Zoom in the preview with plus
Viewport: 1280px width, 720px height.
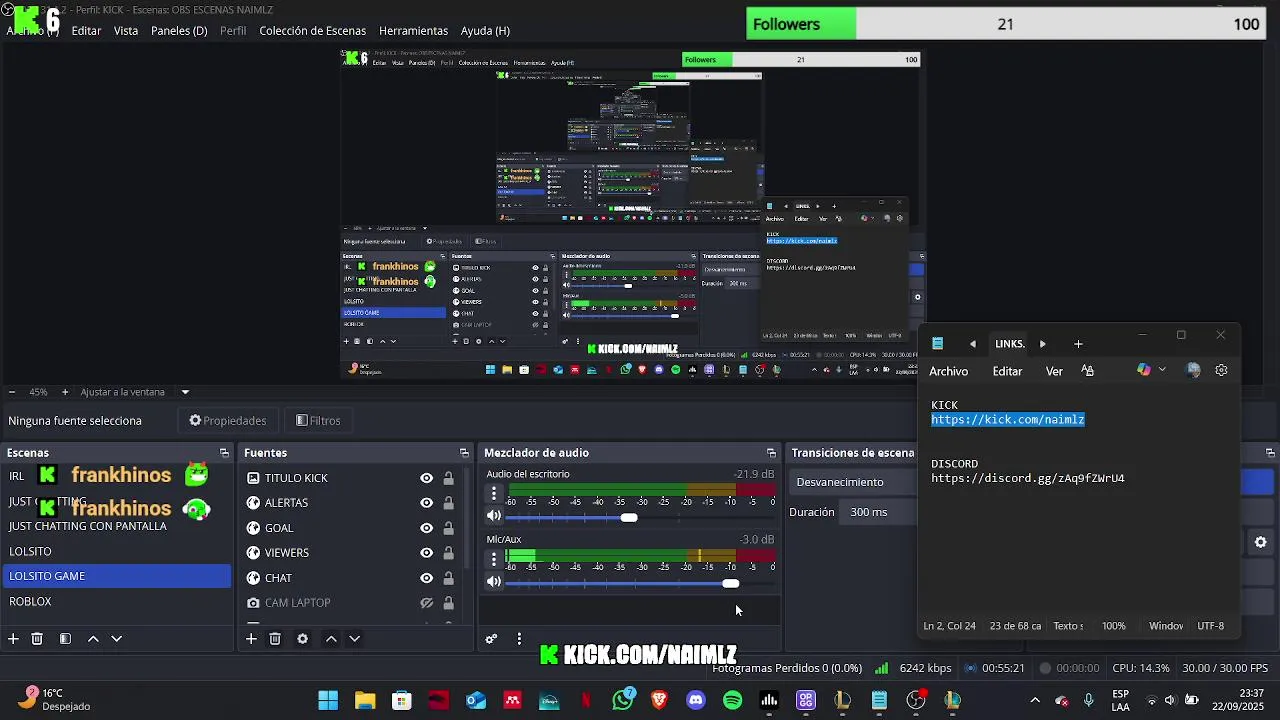click(65, 392)
